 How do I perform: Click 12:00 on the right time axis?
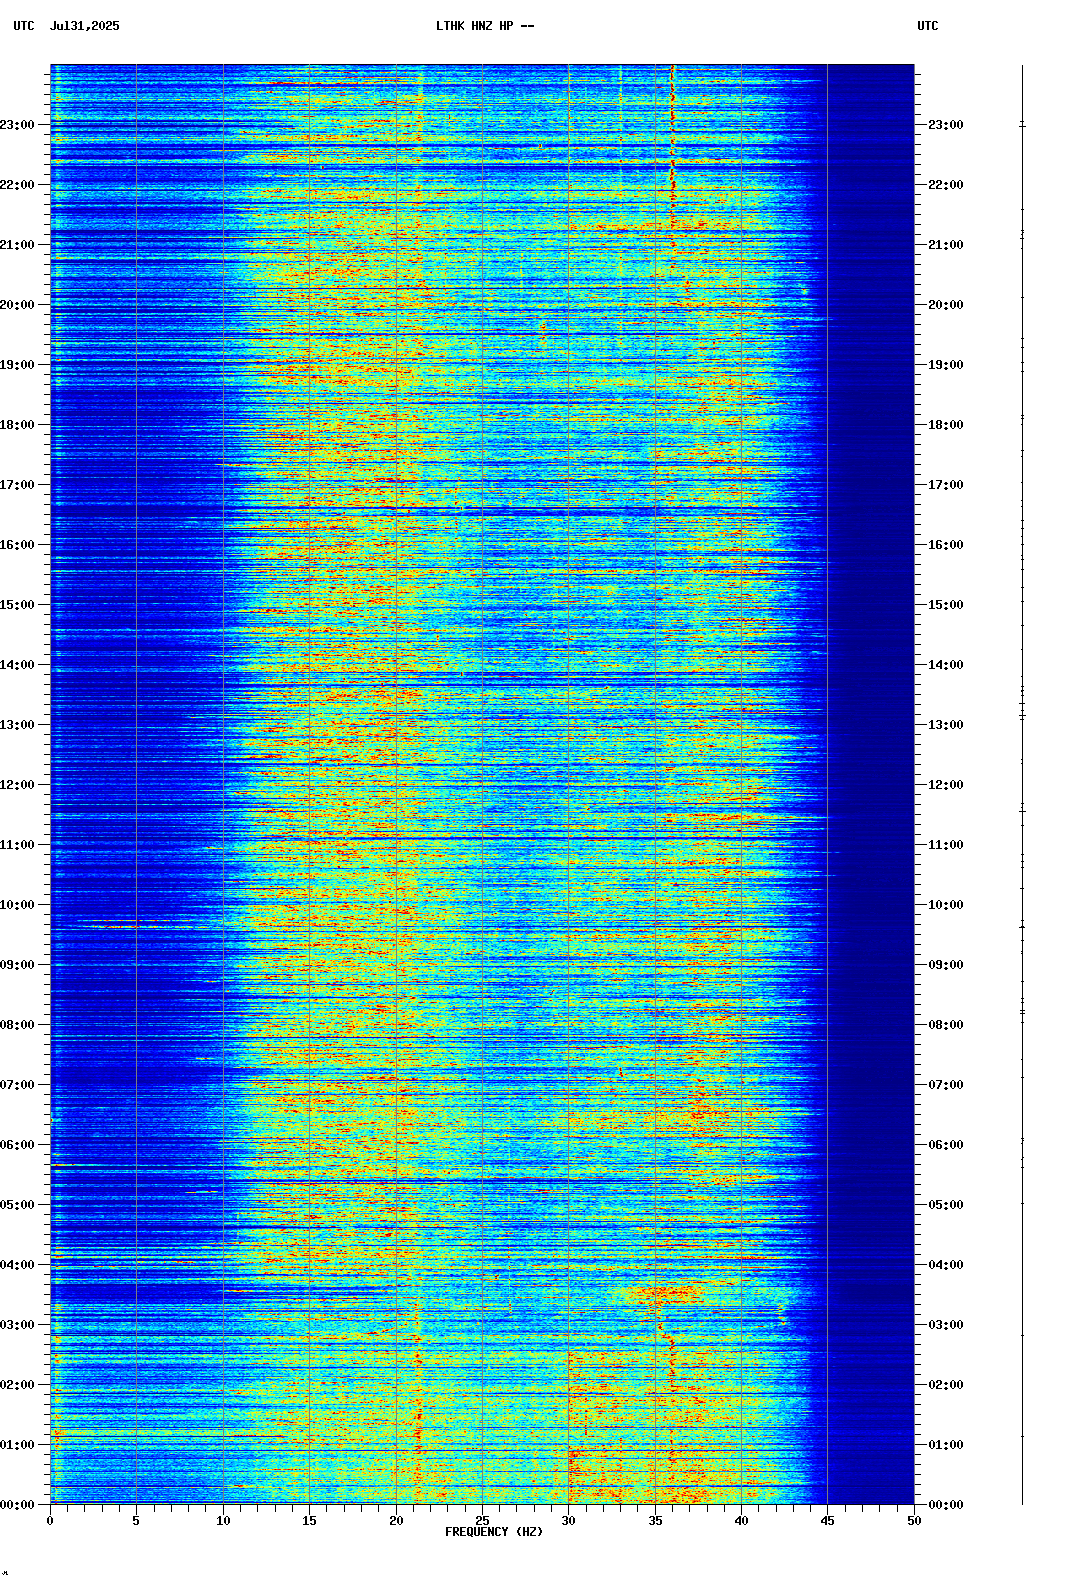(946, 785)
